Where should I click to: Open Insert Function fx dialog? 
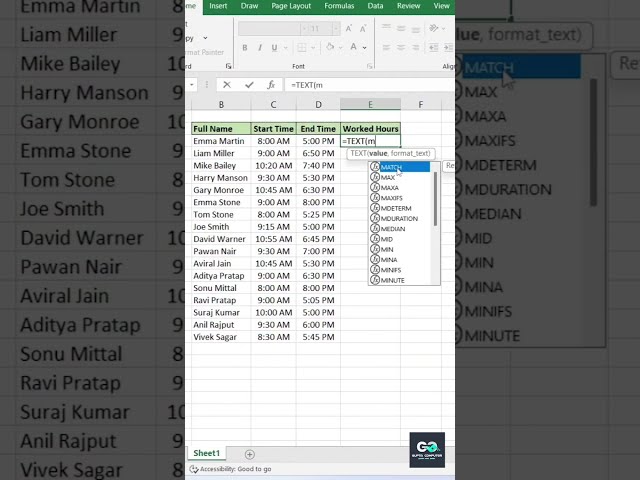271,85
